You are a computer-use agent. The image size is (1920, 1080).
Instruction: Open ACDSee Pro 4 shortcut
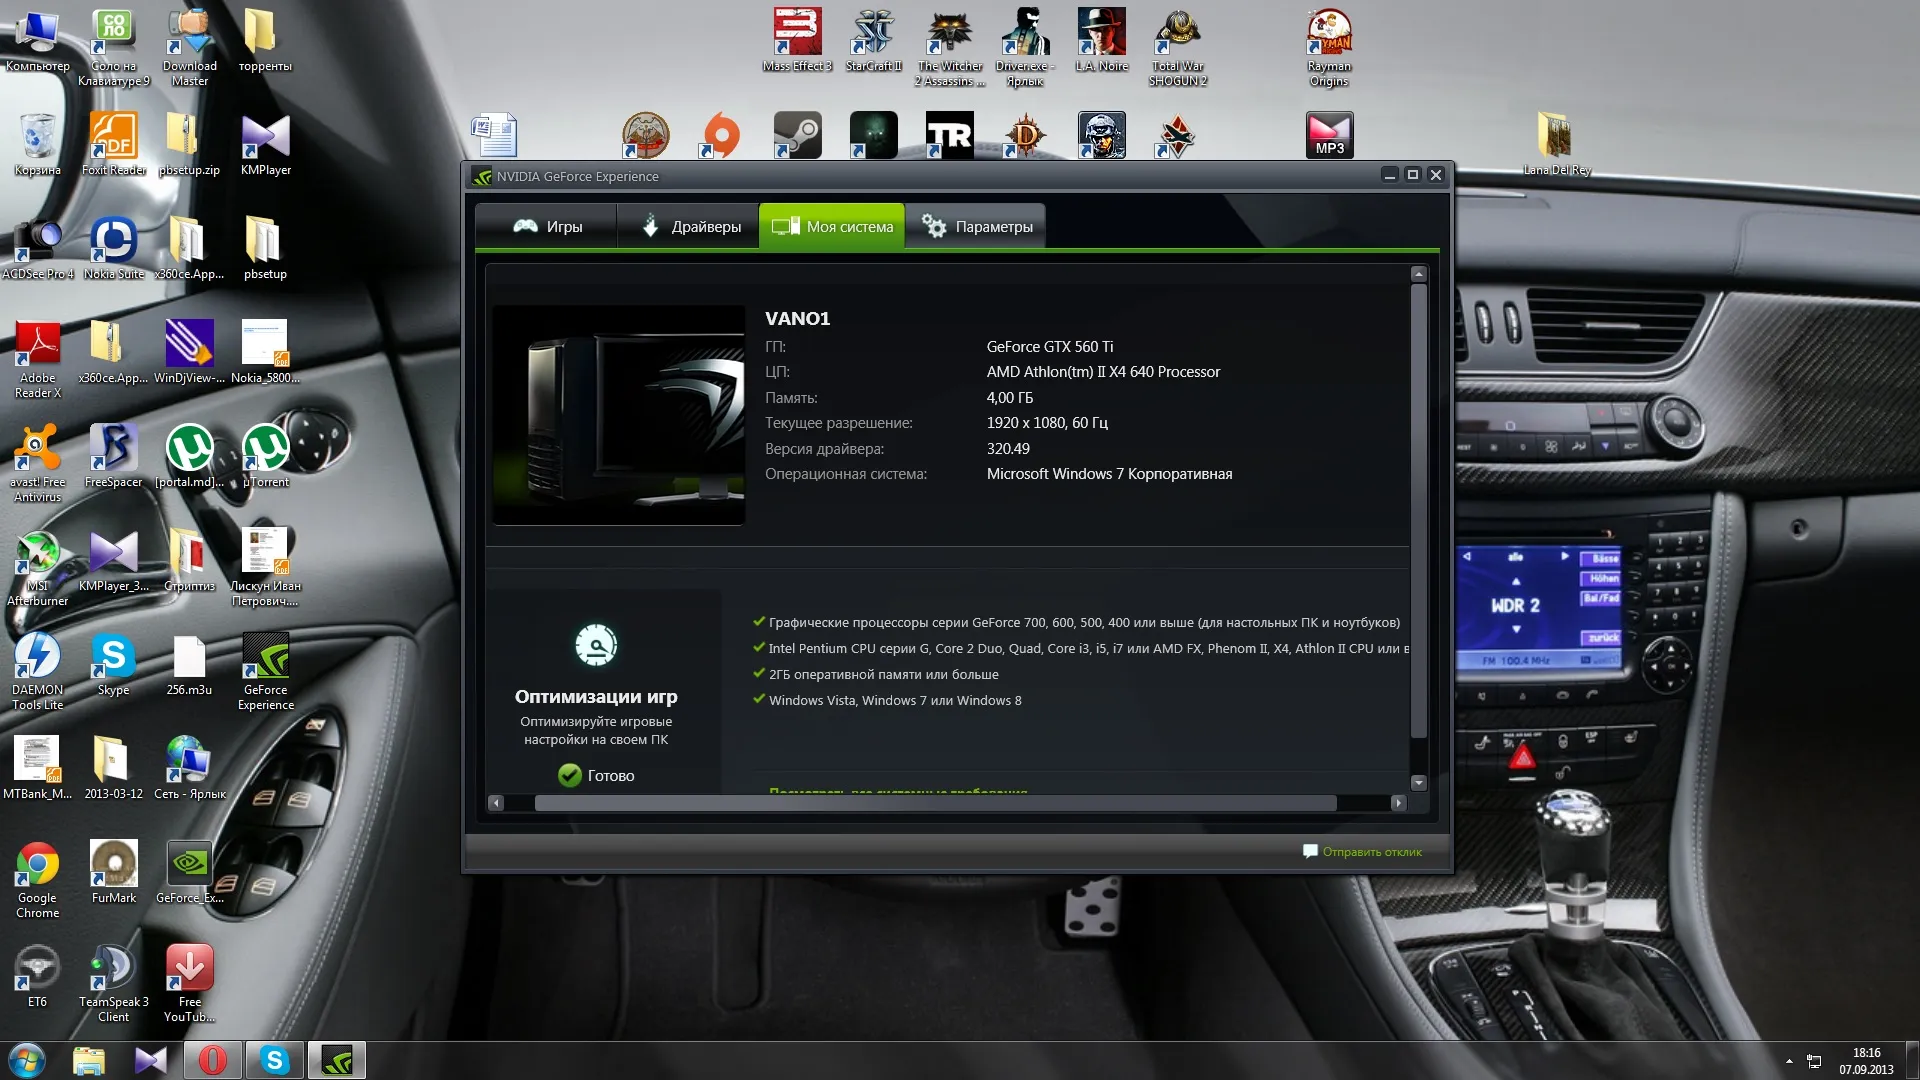click(x=37, y=249)
